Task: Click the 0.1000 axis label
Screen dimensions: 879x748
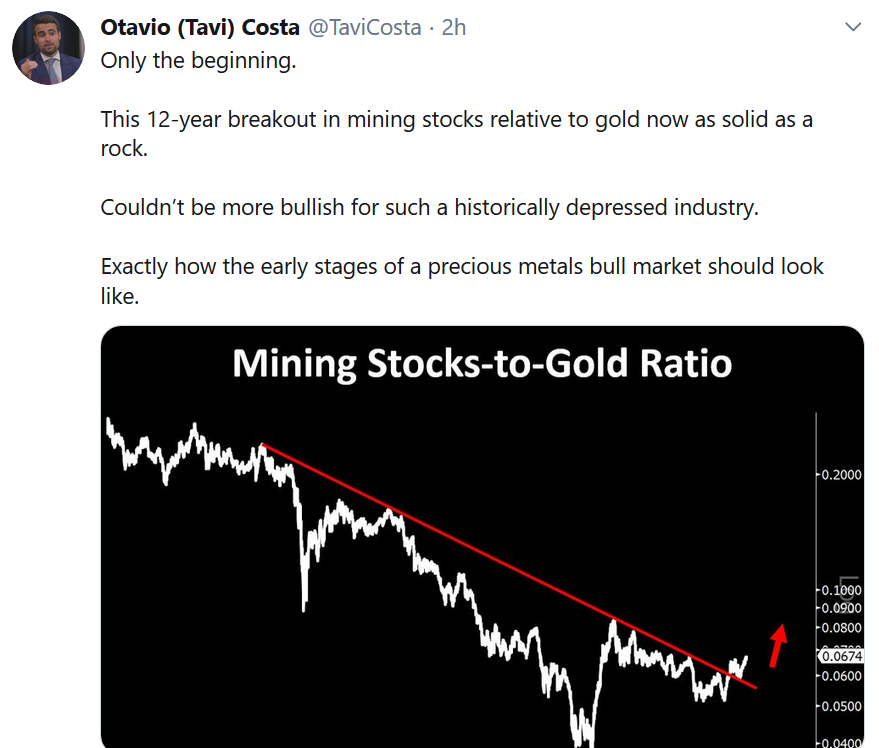Action: point(840,590)
